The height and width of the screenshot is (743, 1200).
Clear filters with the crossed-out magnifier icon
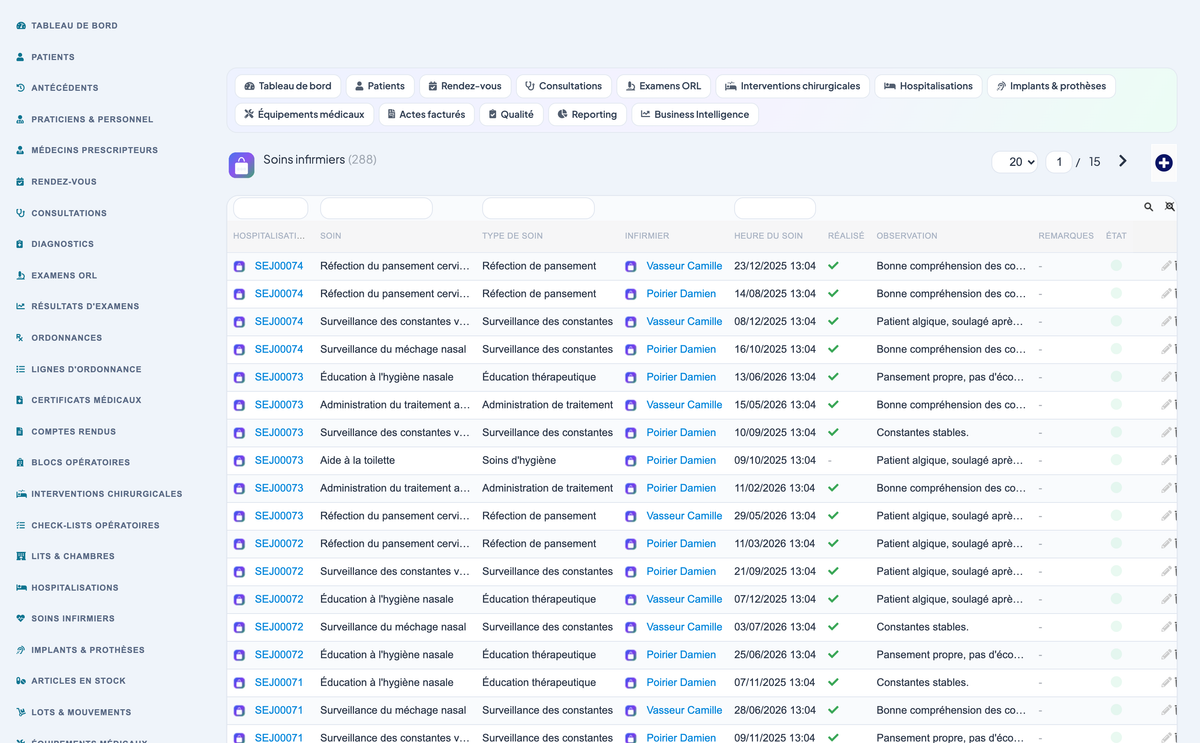point(1170,207)
